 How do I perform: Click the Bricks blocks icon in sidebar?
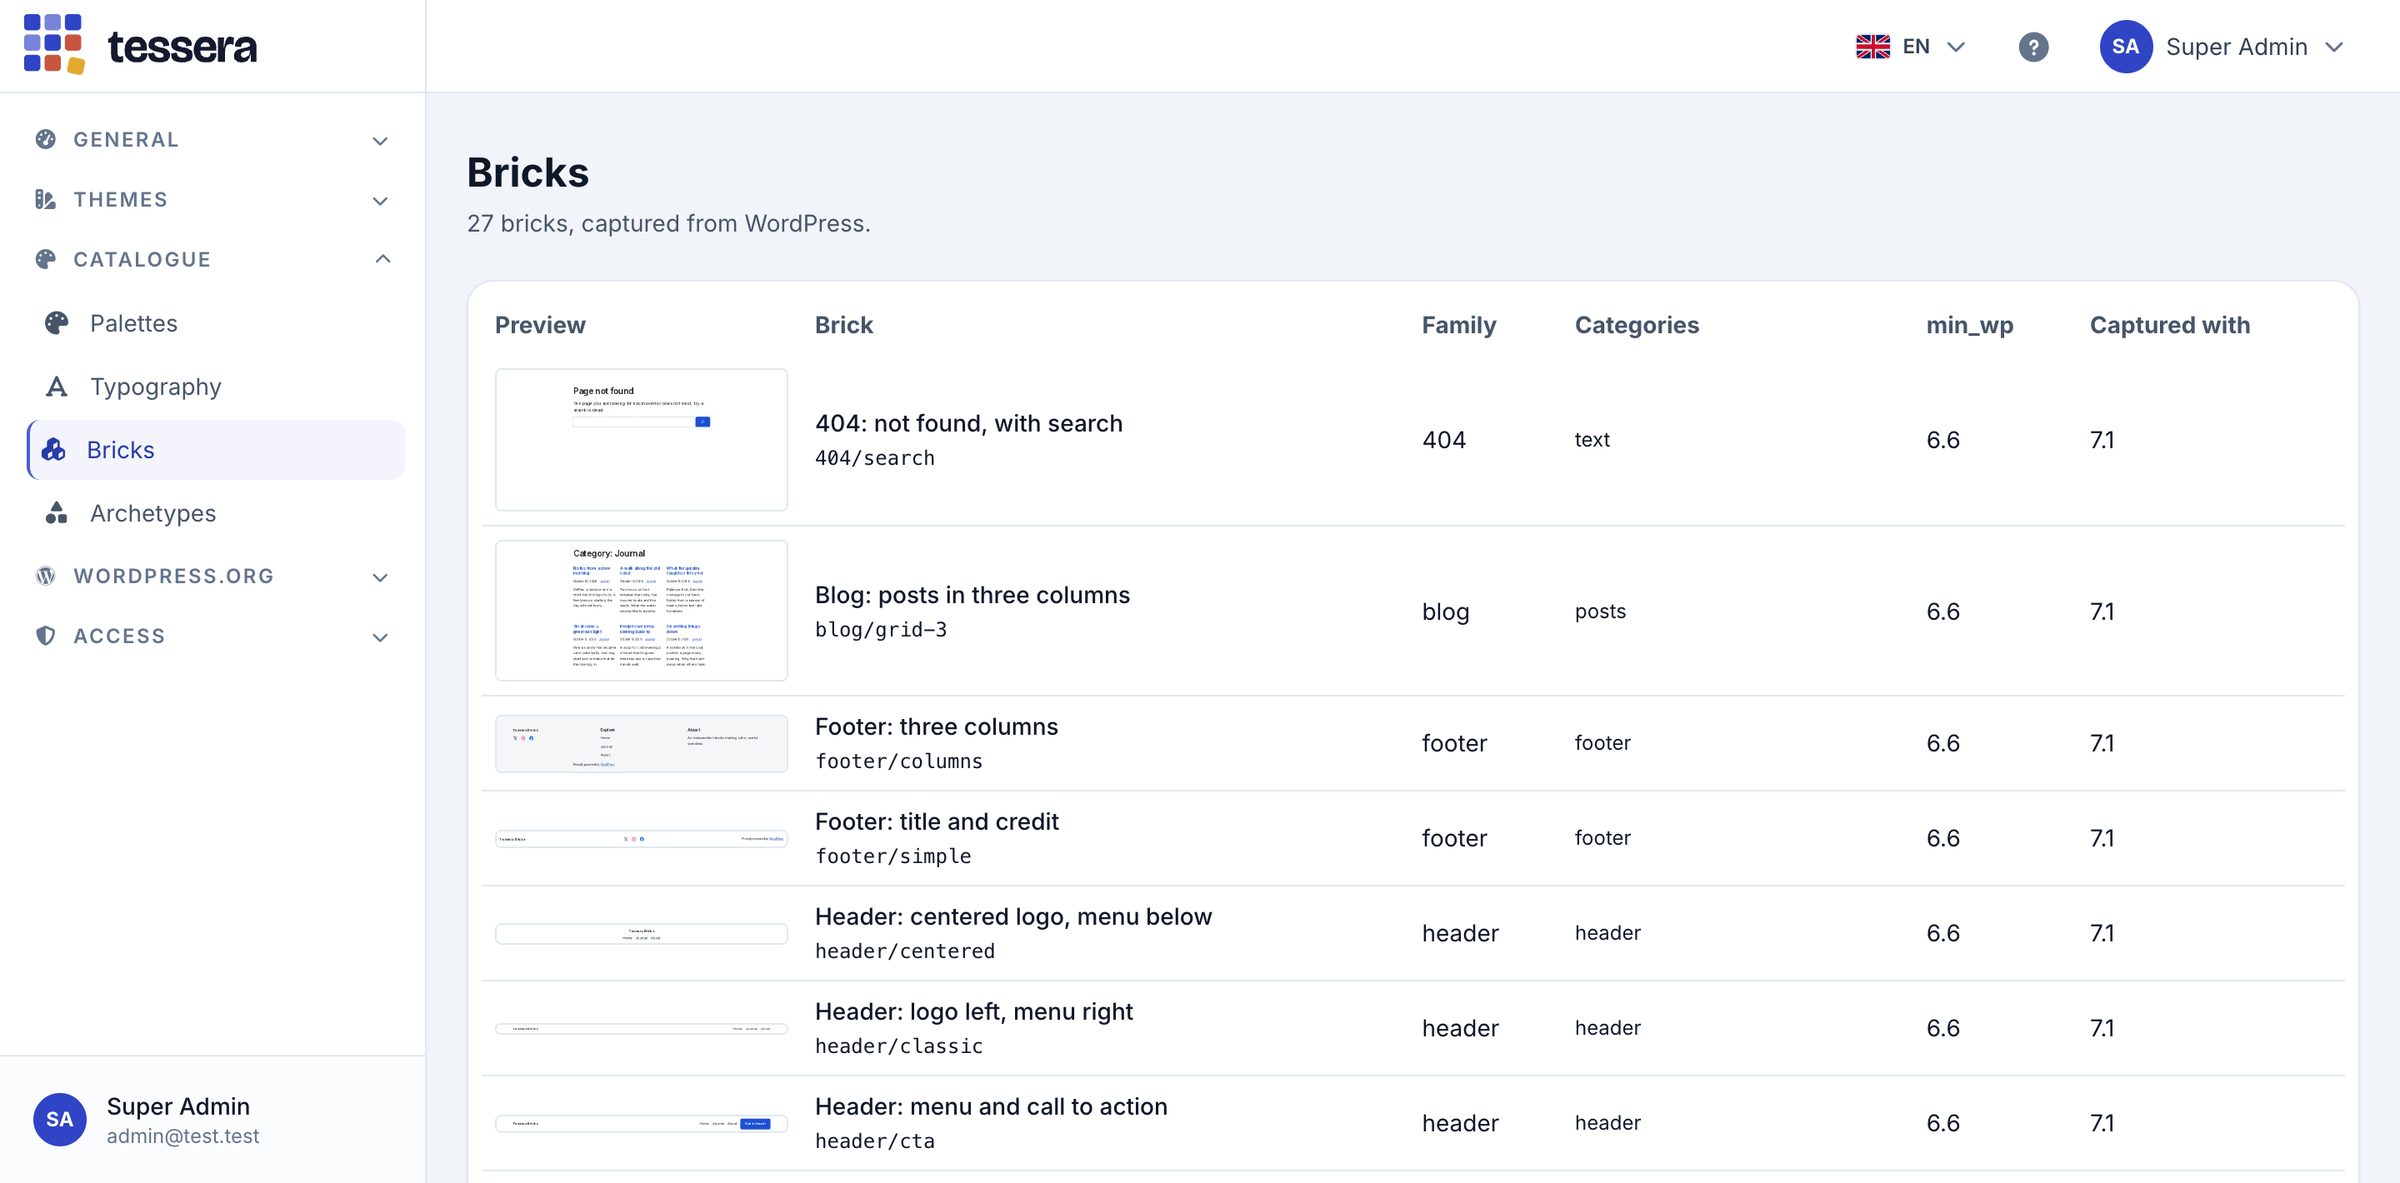54,450
